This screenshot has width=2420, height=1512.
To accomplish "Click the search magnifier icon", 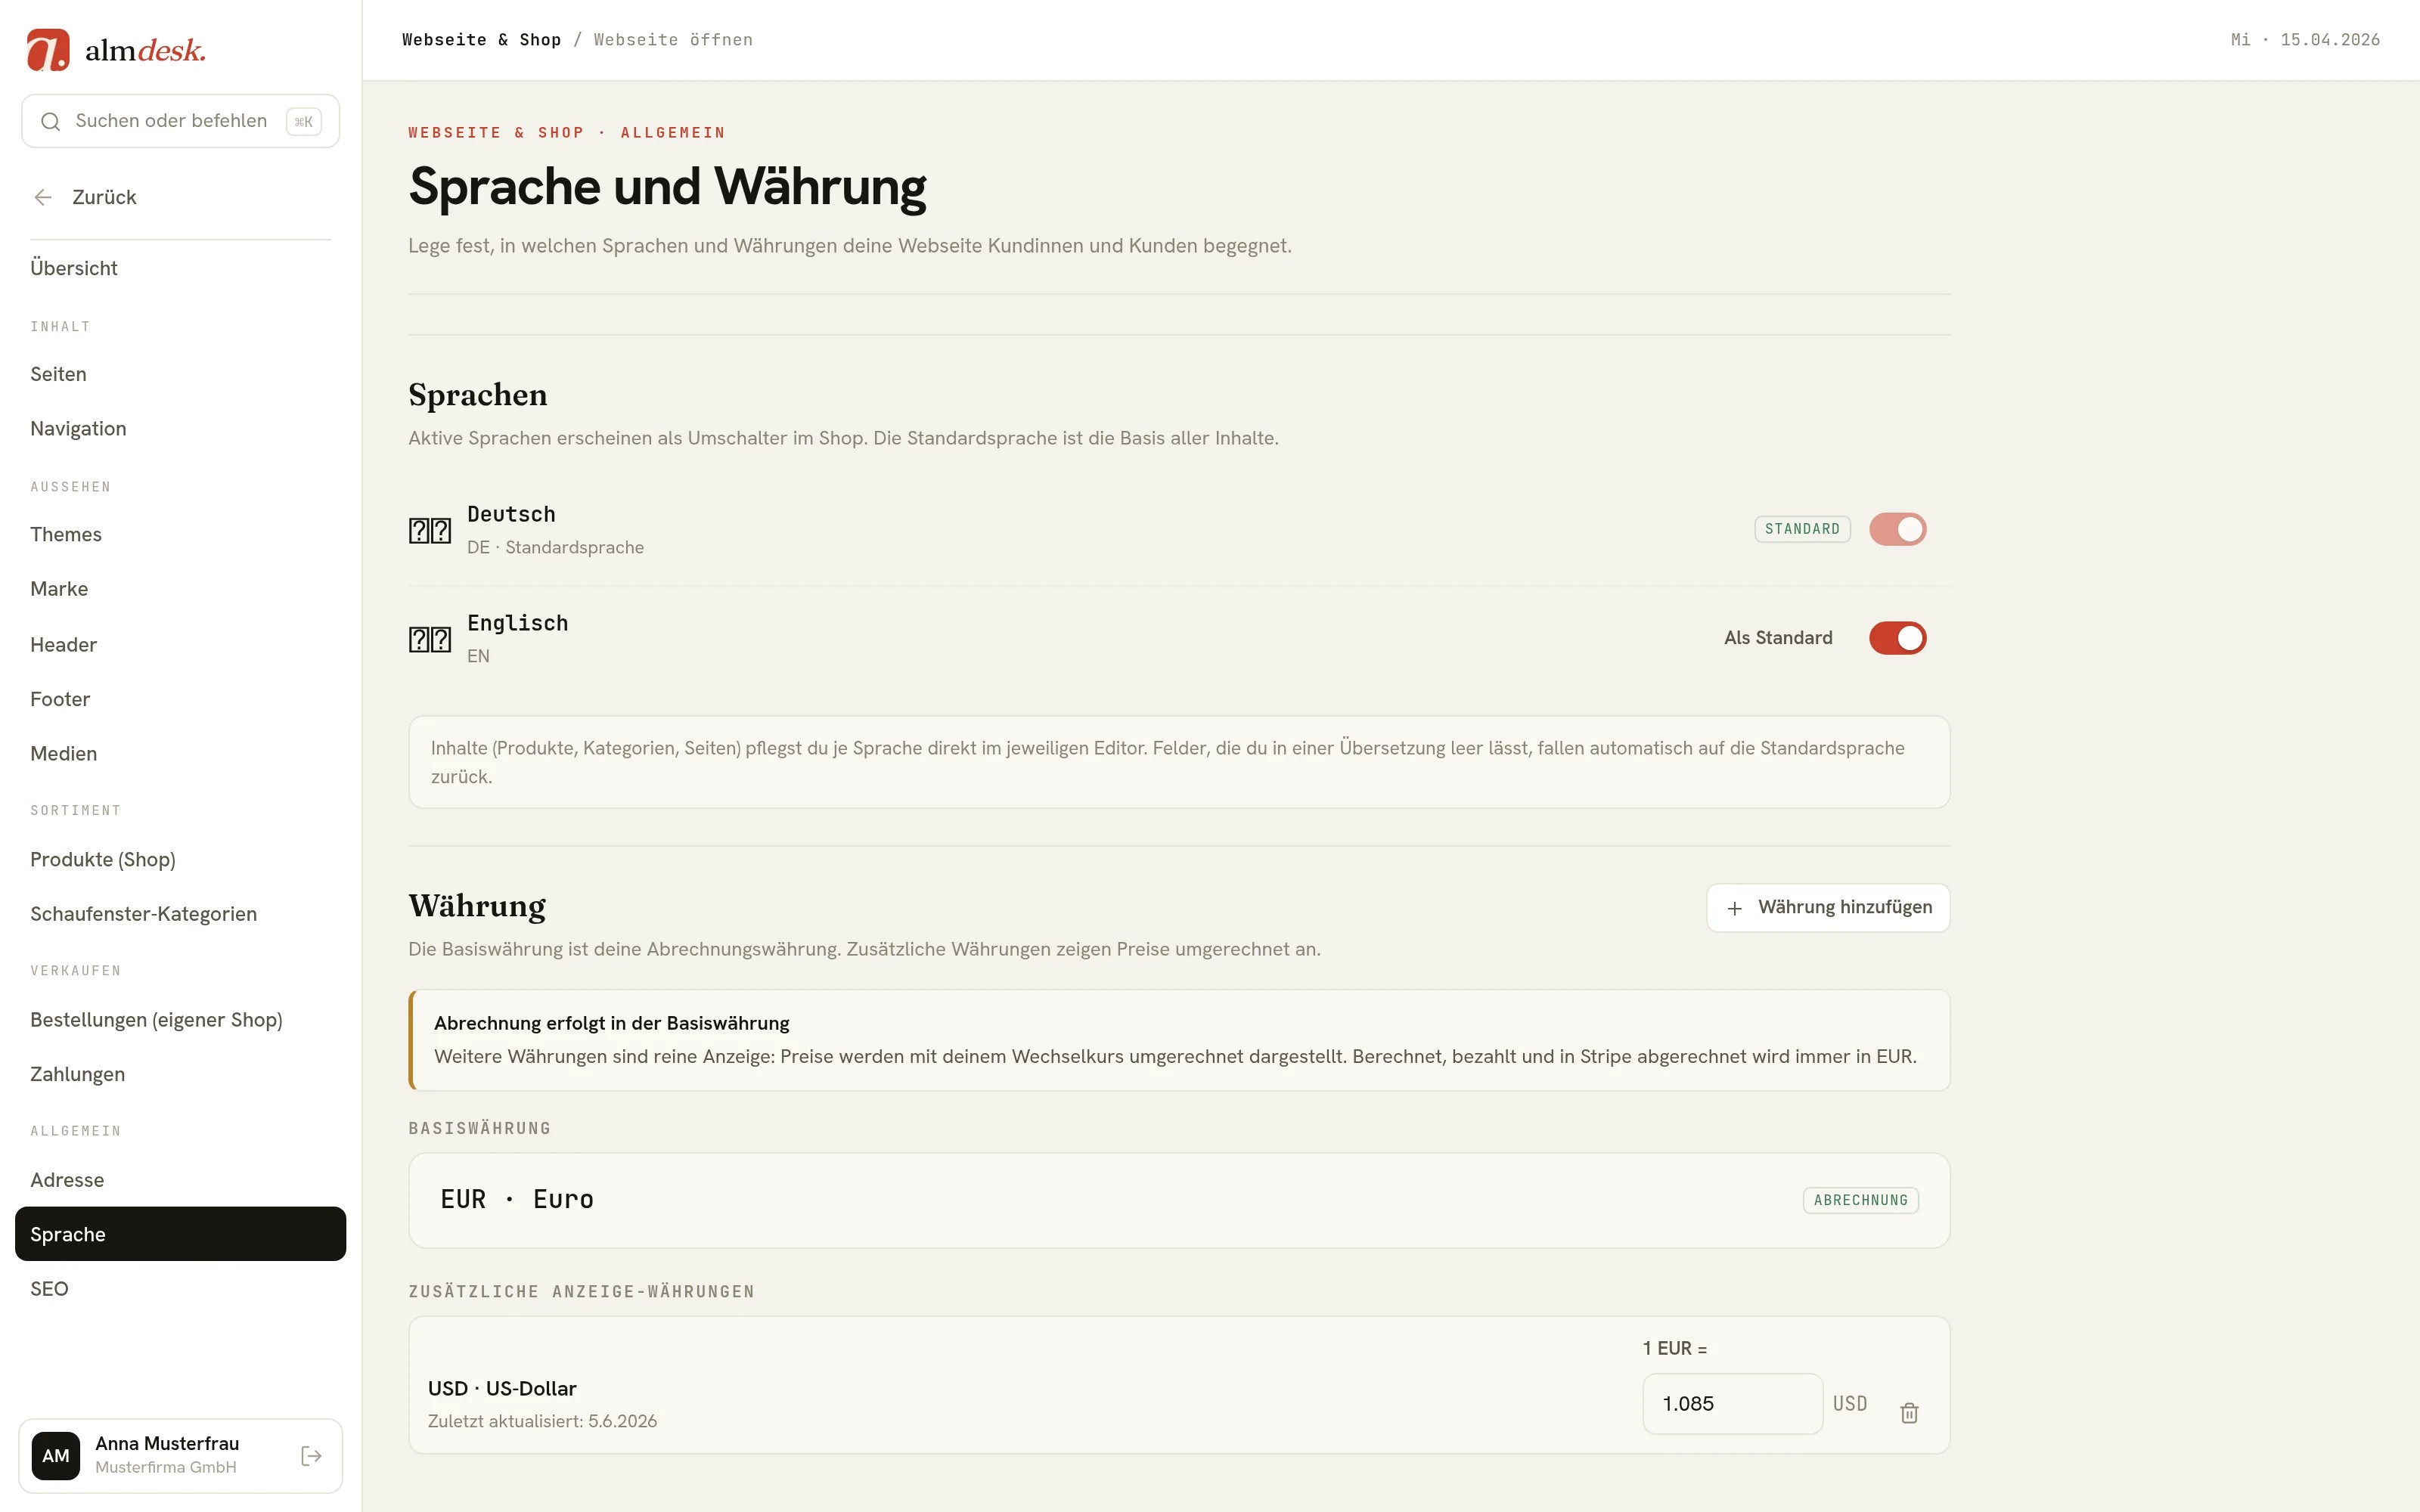I will pos(50,122).
